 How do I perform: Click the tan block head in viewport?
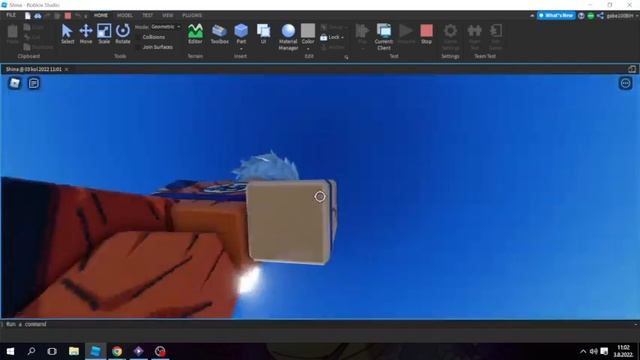click(x=289, y=222)
